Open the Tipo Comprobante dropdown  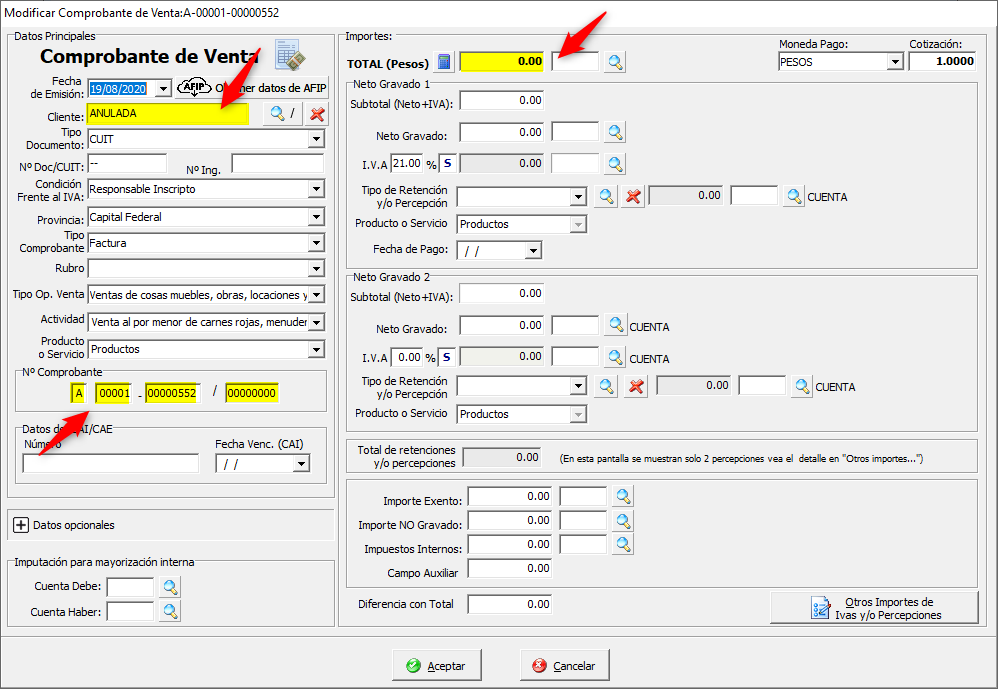pos(316,243)
